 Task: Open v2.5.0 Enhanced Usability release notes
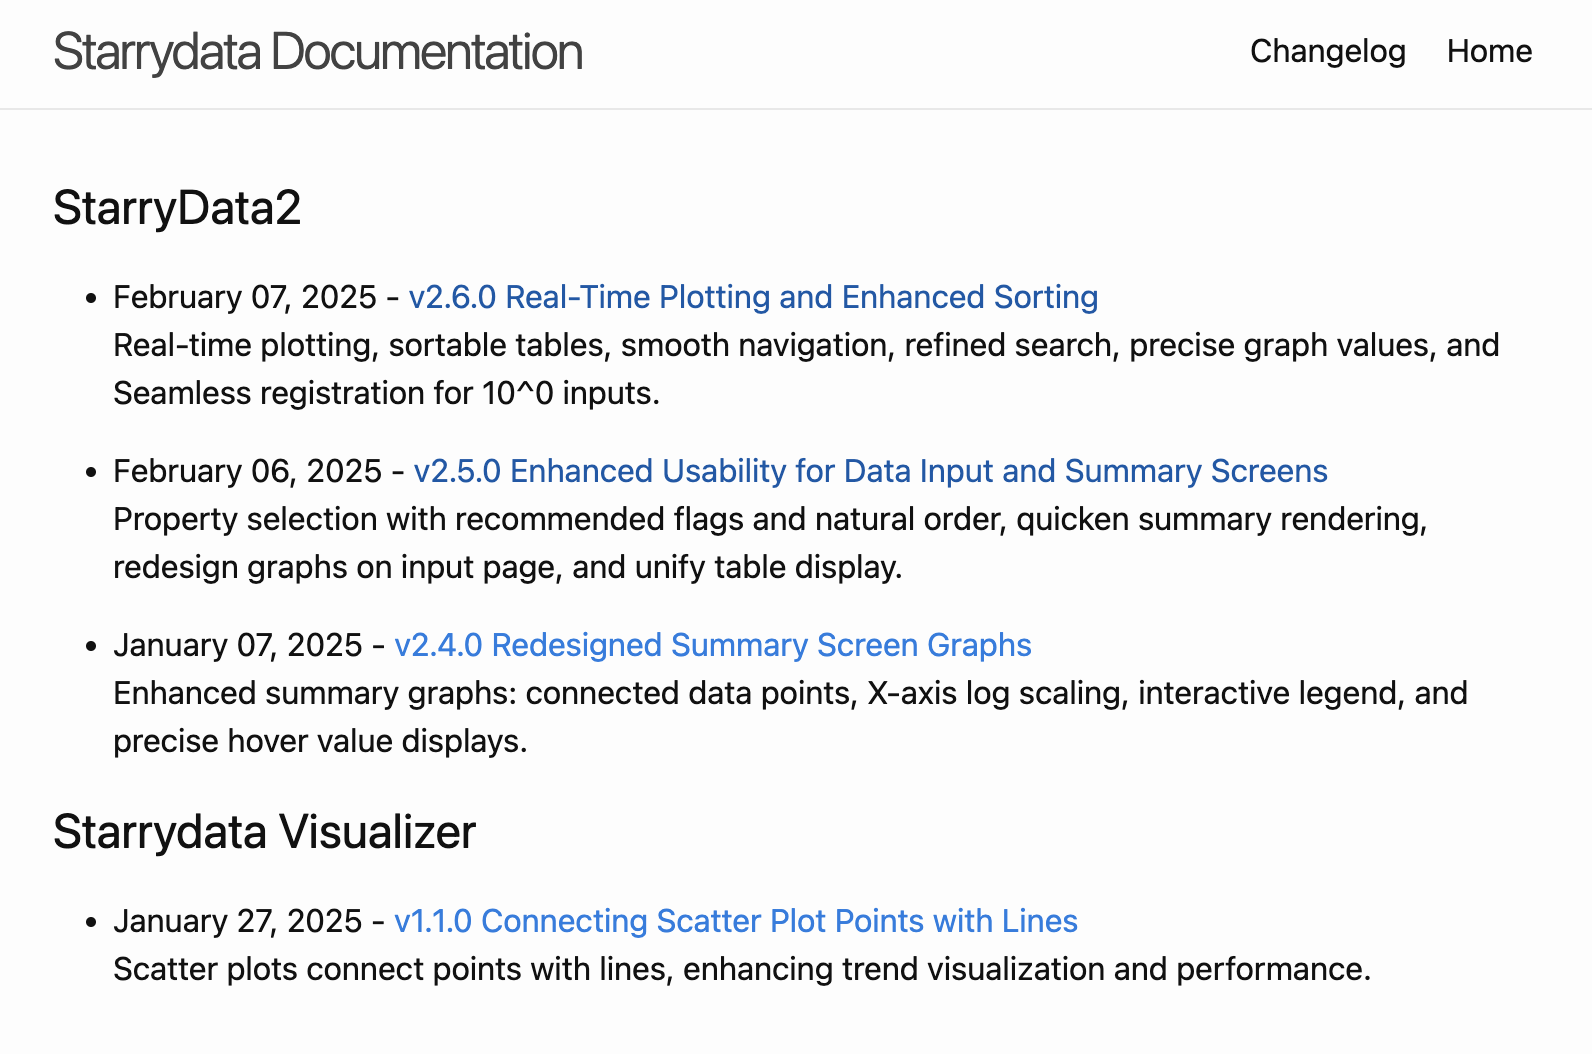870,471
